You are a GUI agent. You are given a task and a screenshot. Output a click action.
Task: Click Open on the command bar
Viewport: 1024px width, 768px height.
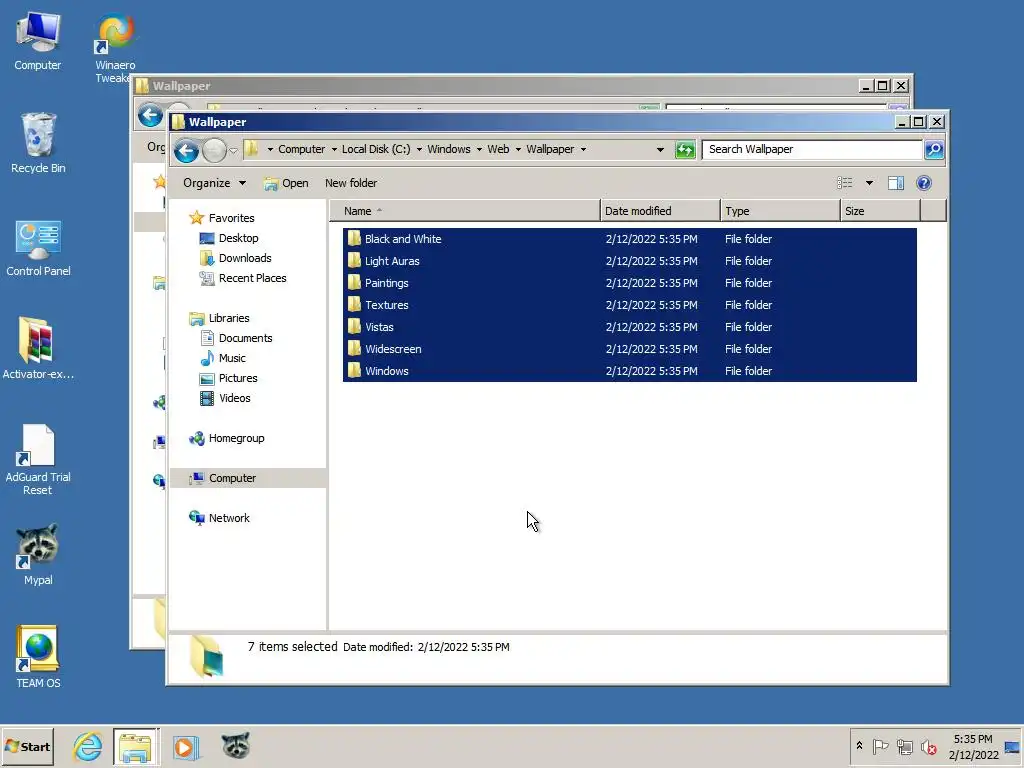286,183
